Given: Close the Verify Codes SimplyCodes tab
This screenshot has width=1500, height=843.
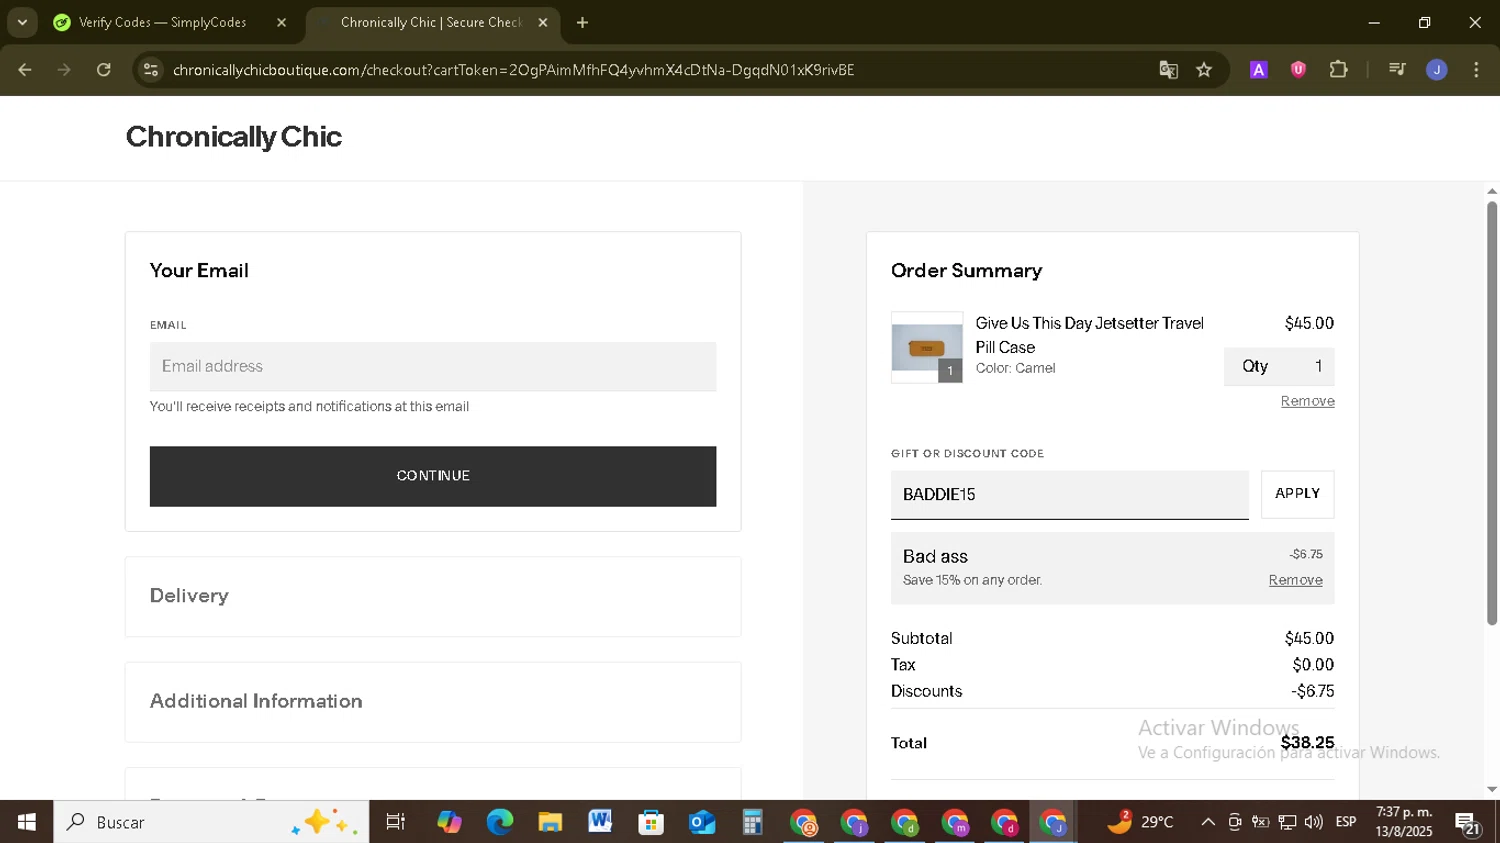Looking at the screenshot, I should pos(281,22).
